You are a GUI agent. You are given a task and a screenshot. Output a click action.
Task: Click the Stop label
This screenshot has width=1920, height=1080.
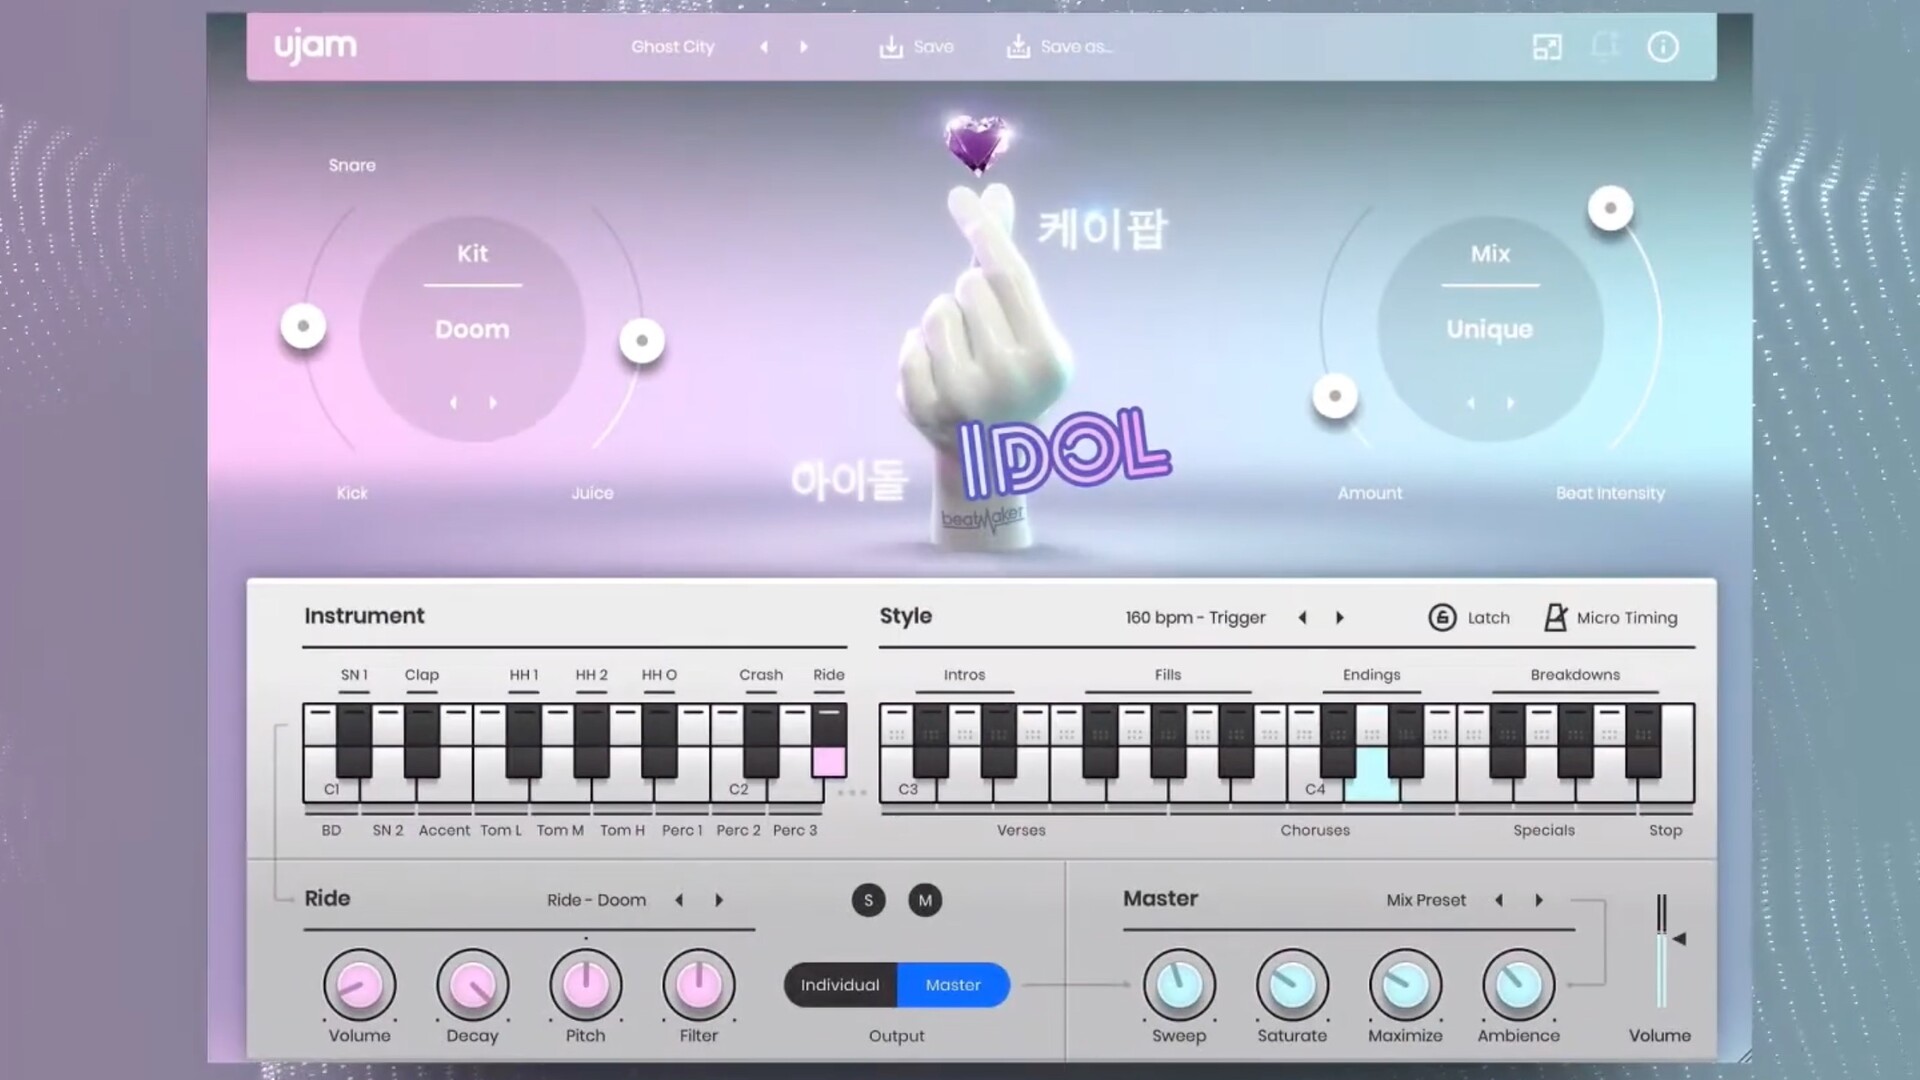(x=1665, y=830)
